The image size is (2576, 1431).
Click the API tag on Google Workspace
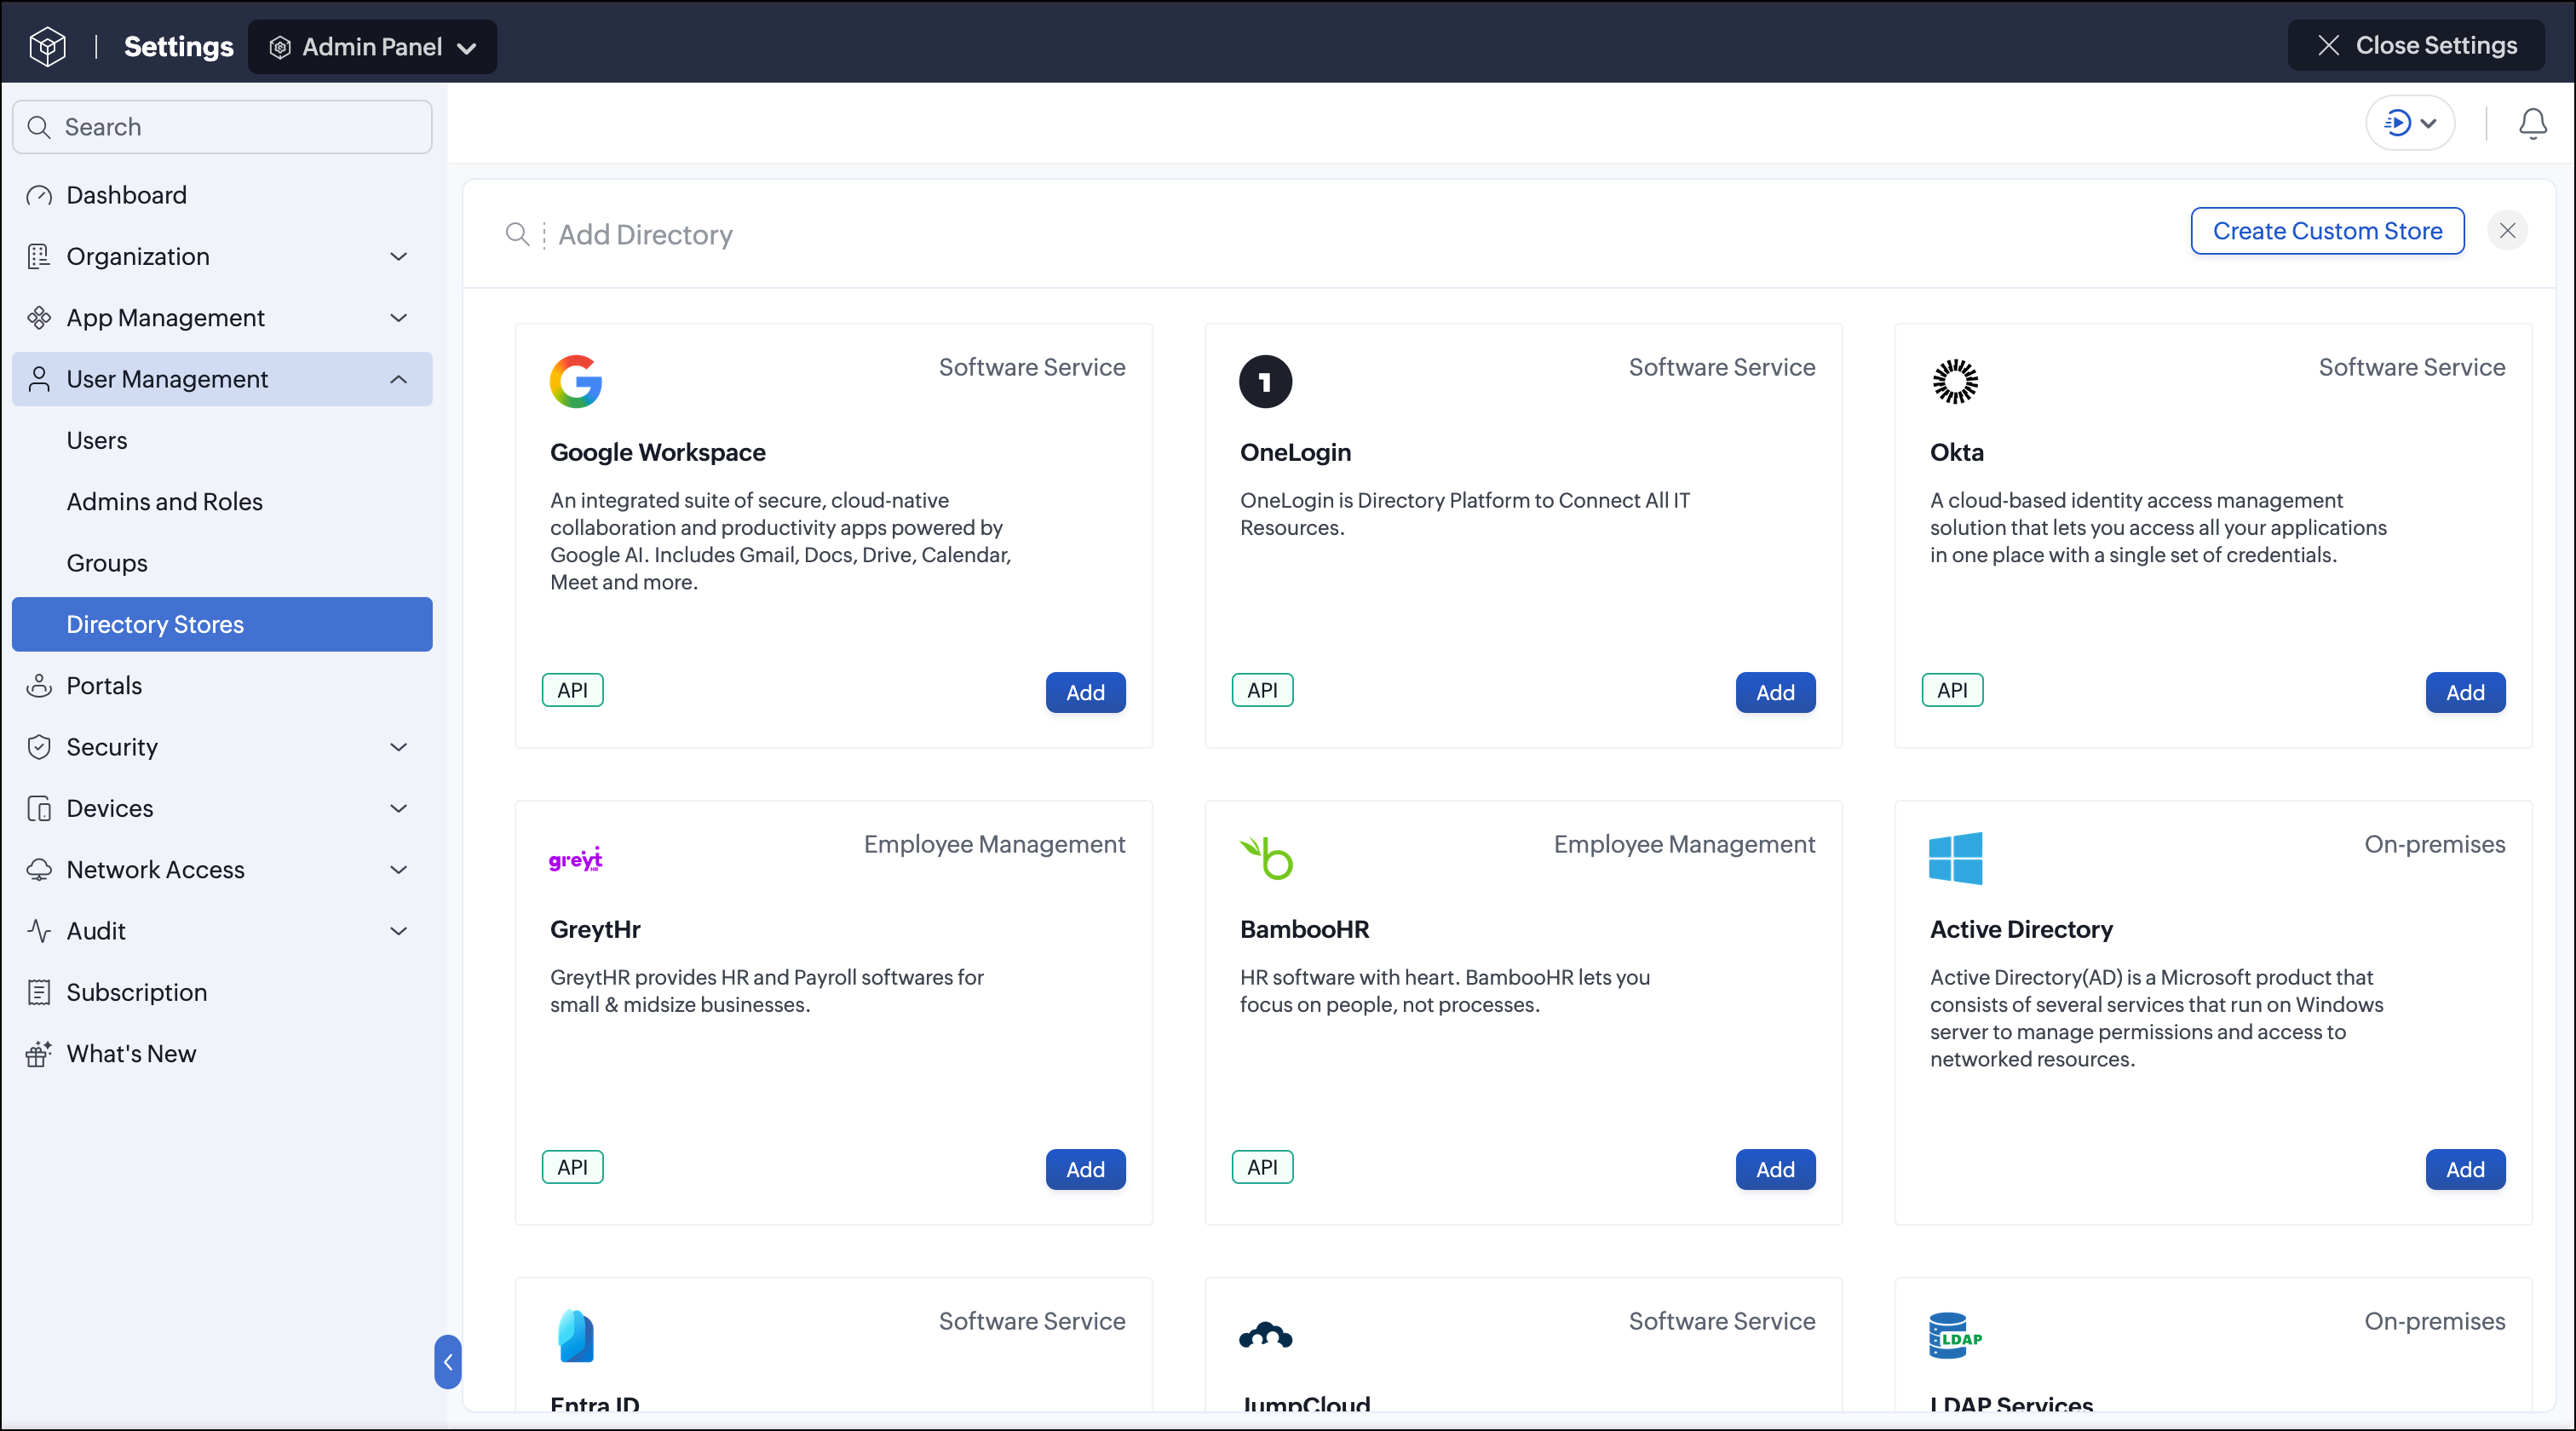(x=573, y=691)
